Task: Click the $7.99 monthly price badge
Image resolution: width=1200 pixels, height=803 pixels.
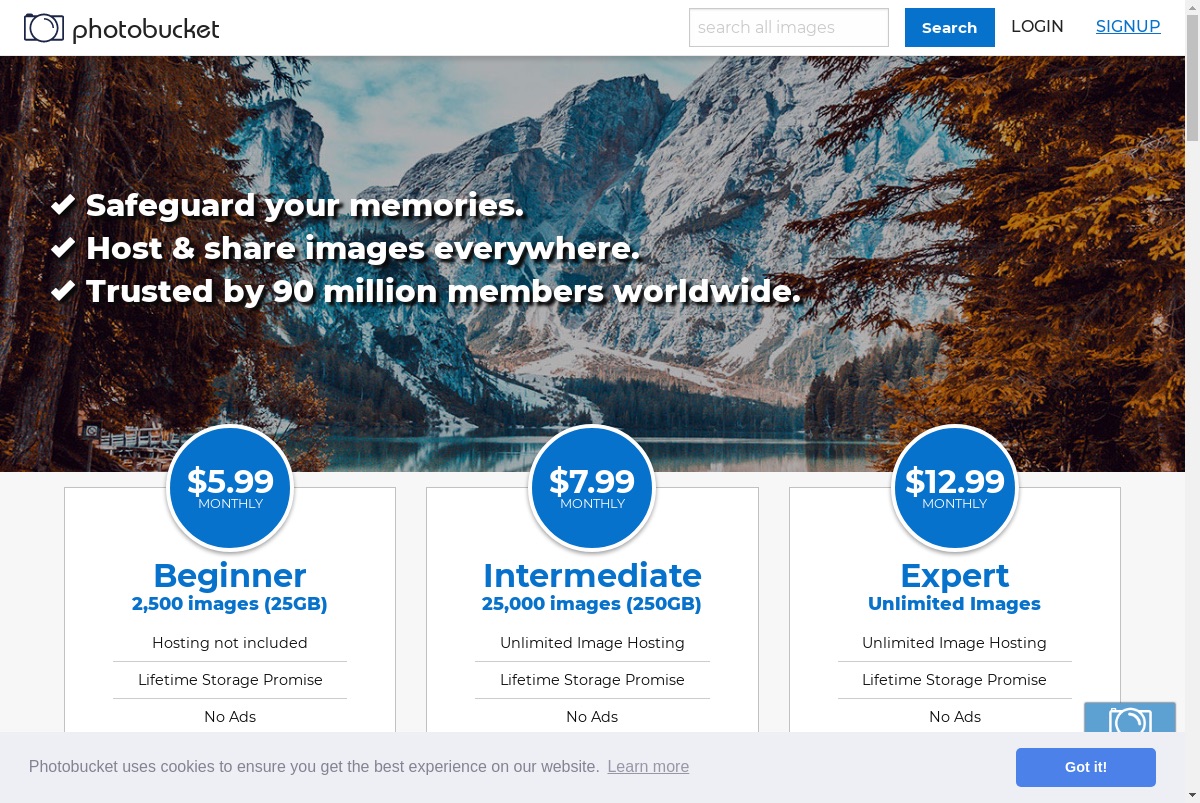Action: (592, 488)
